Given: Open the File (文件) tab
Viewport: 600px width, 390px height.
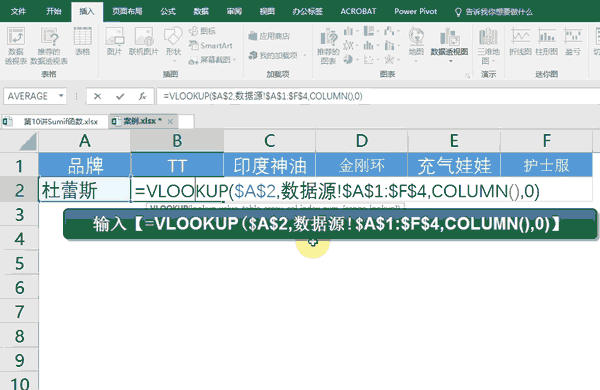Looking at the screenshot, I should (18, 11).
